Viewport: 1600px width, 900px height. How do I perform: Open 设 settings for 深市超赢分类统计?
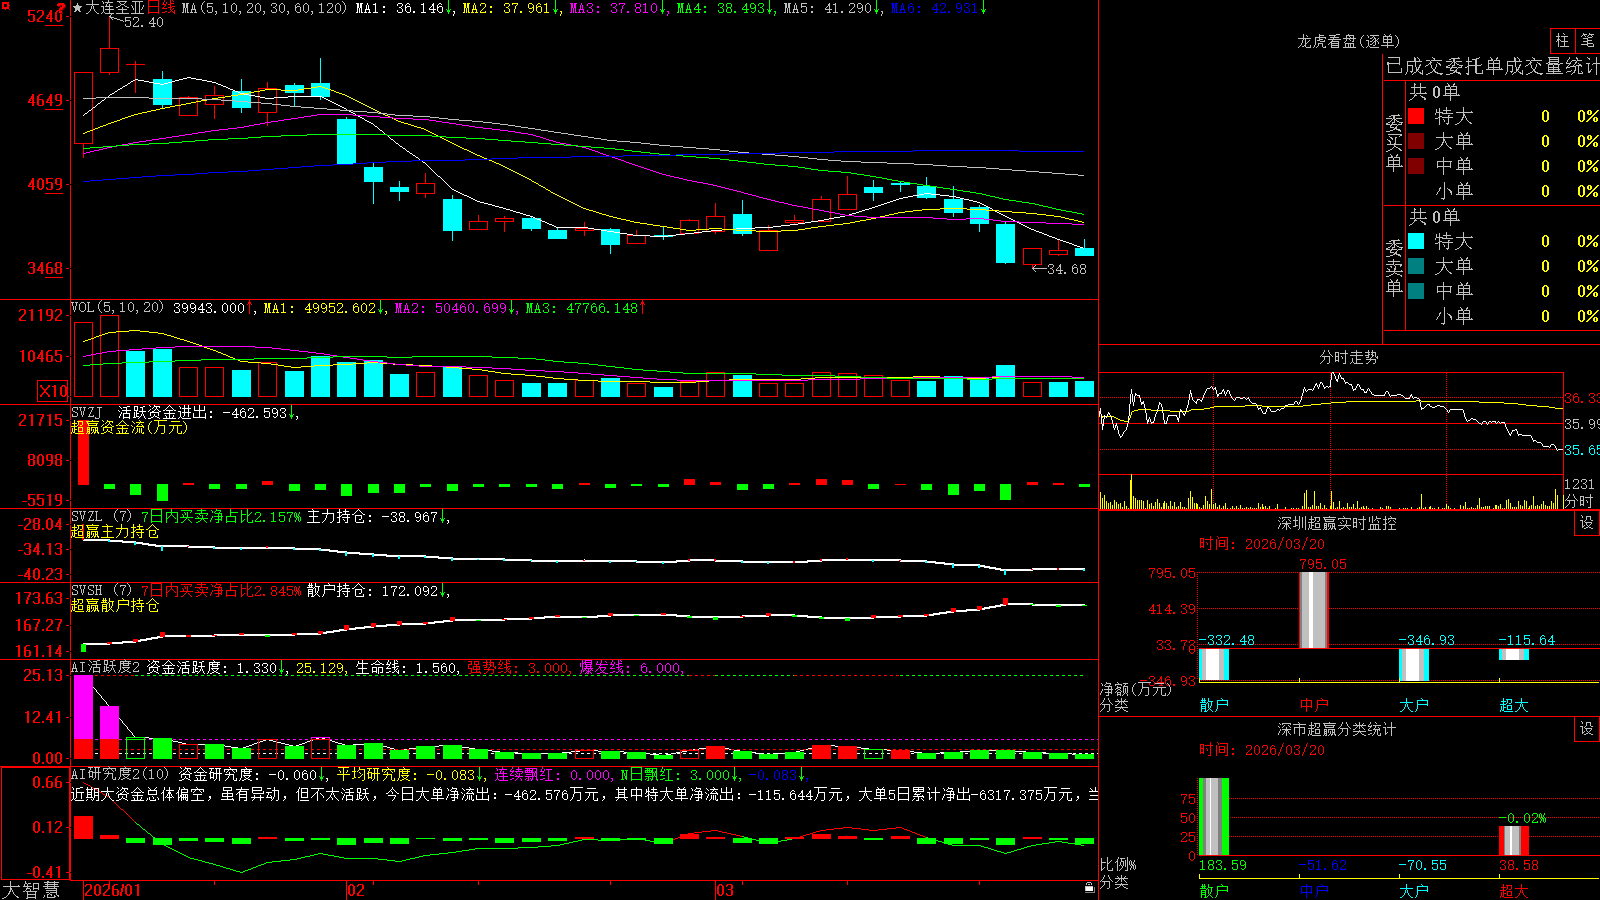pos(1587,729)
